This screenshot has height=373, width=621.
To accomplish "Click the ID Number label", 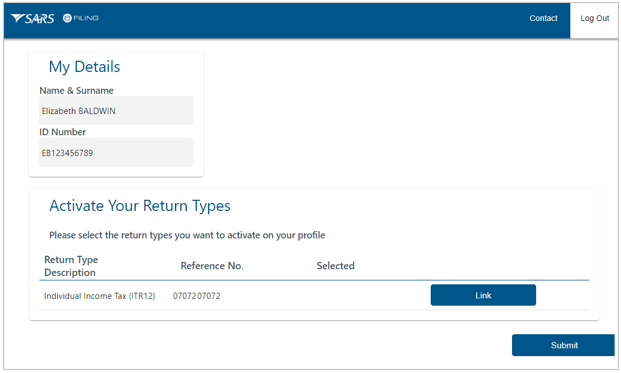I will point(63,132).
